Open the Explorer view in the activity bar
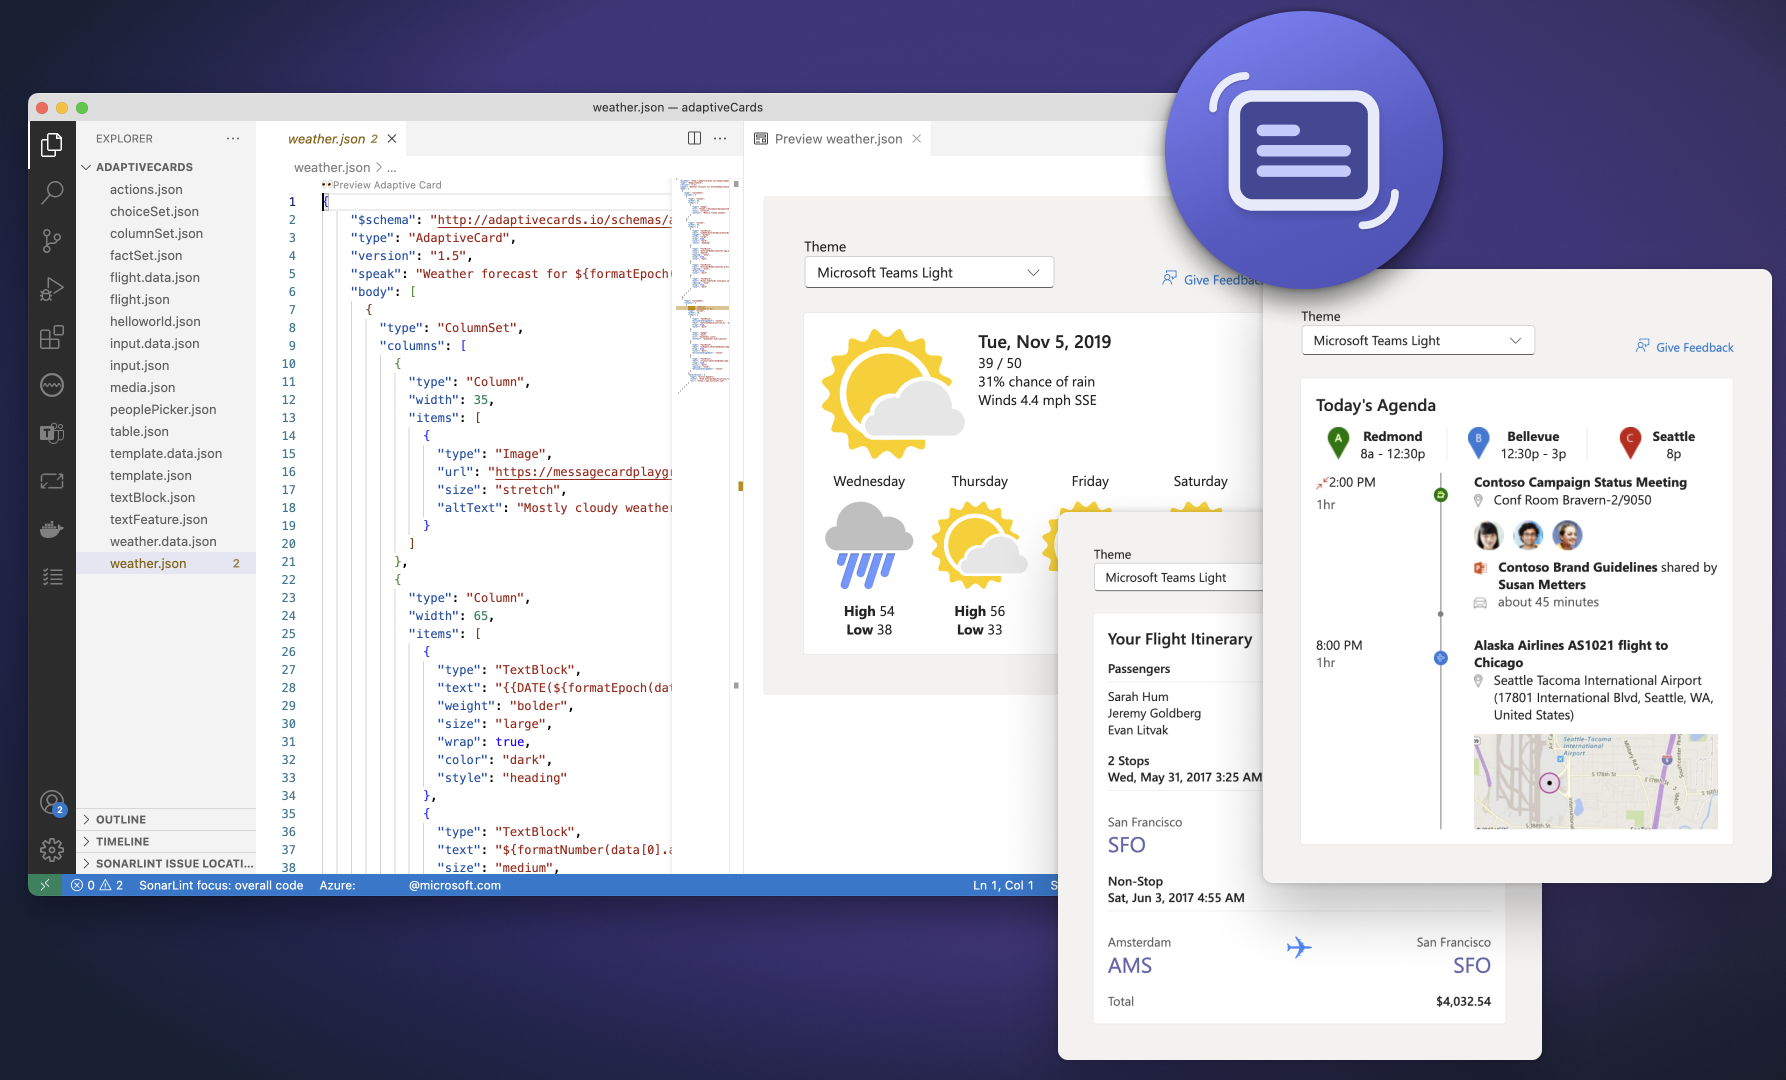 [x=52, y=145]
